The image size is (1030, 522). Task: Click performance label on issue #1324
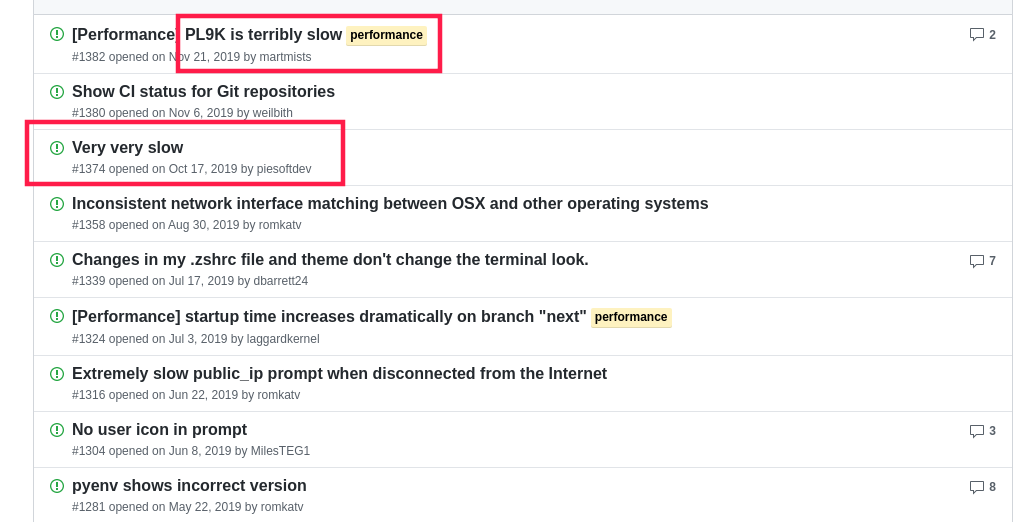(x=631, y=317)
